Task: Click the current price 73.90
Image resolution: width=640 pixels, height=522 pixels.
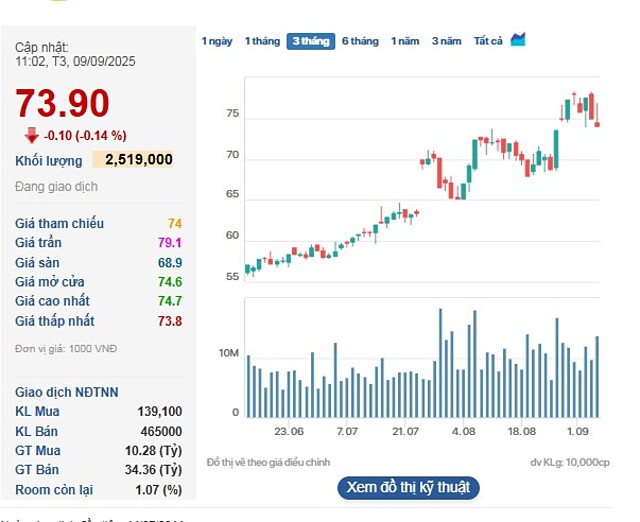Action: [62, 104]
